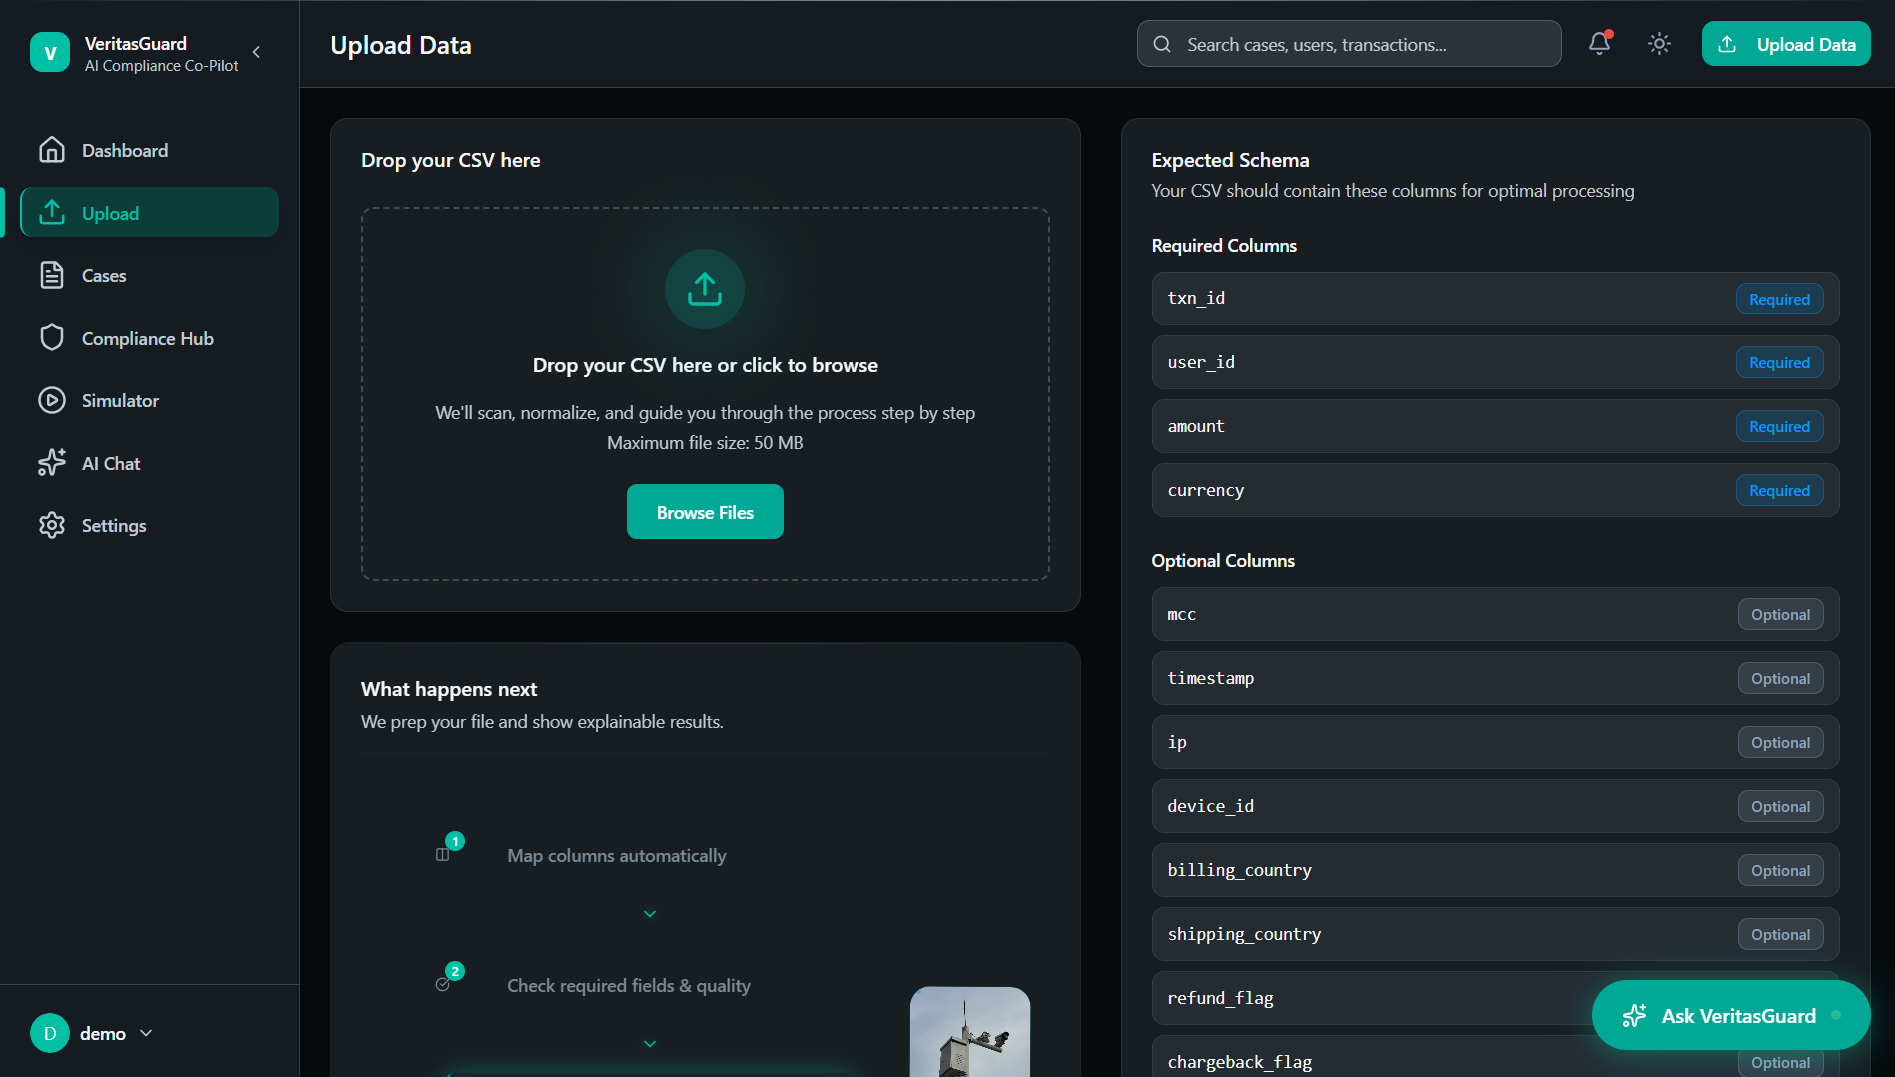Open the Cases section
The width and height of the screenshot is (1895, 1077).
[x=149, y=275]
